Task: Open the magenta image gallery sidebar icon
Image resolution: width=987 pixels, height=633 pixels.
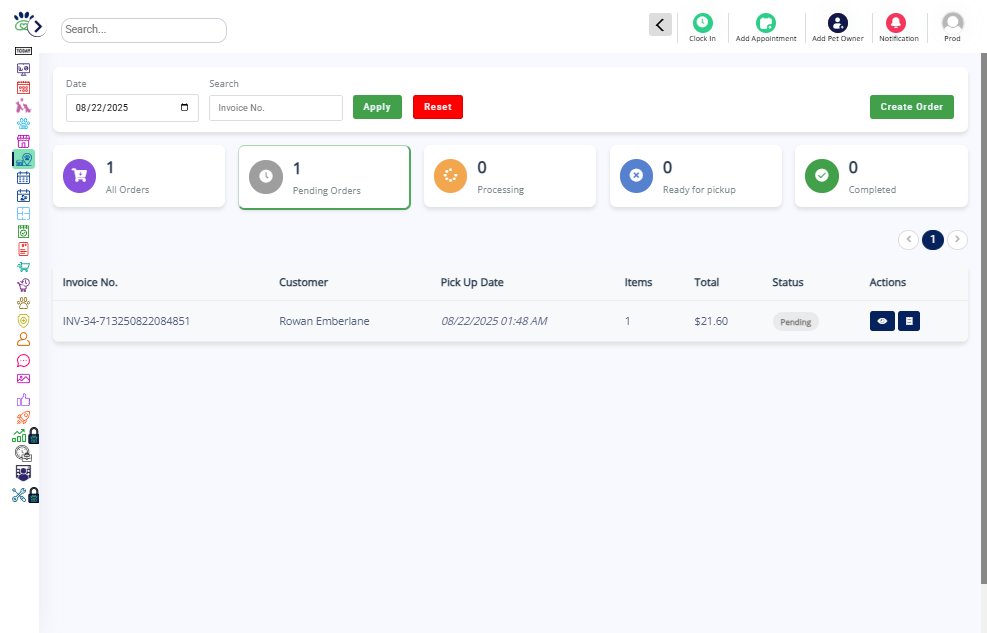Action: (23, 378)
